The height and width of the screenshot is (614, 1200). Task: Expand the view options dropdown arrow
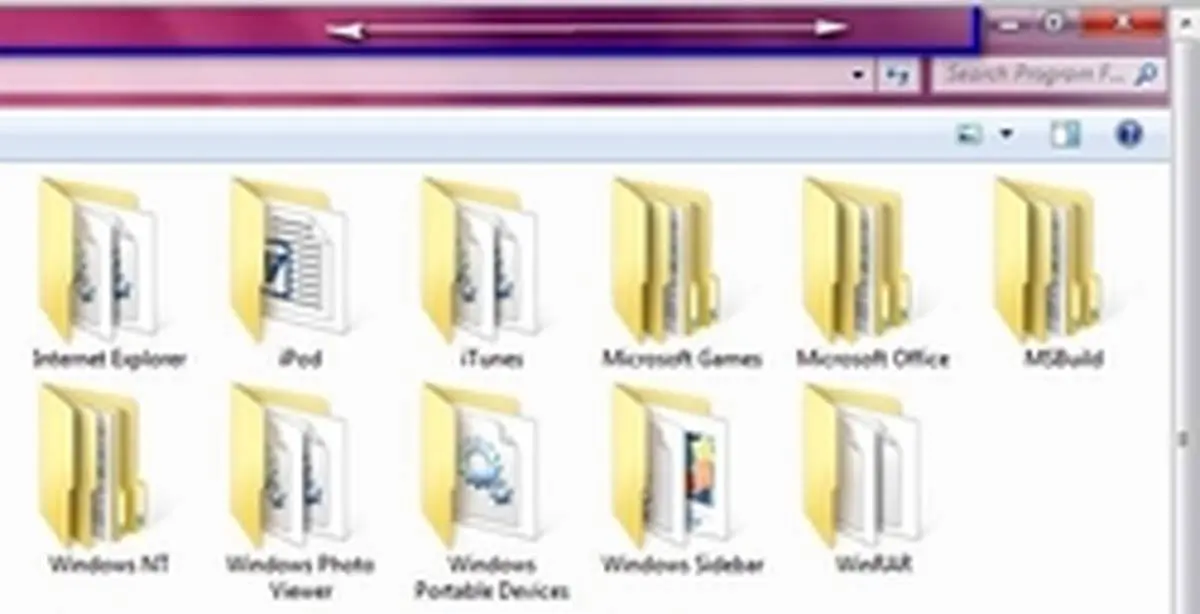tap(1006, 134)
